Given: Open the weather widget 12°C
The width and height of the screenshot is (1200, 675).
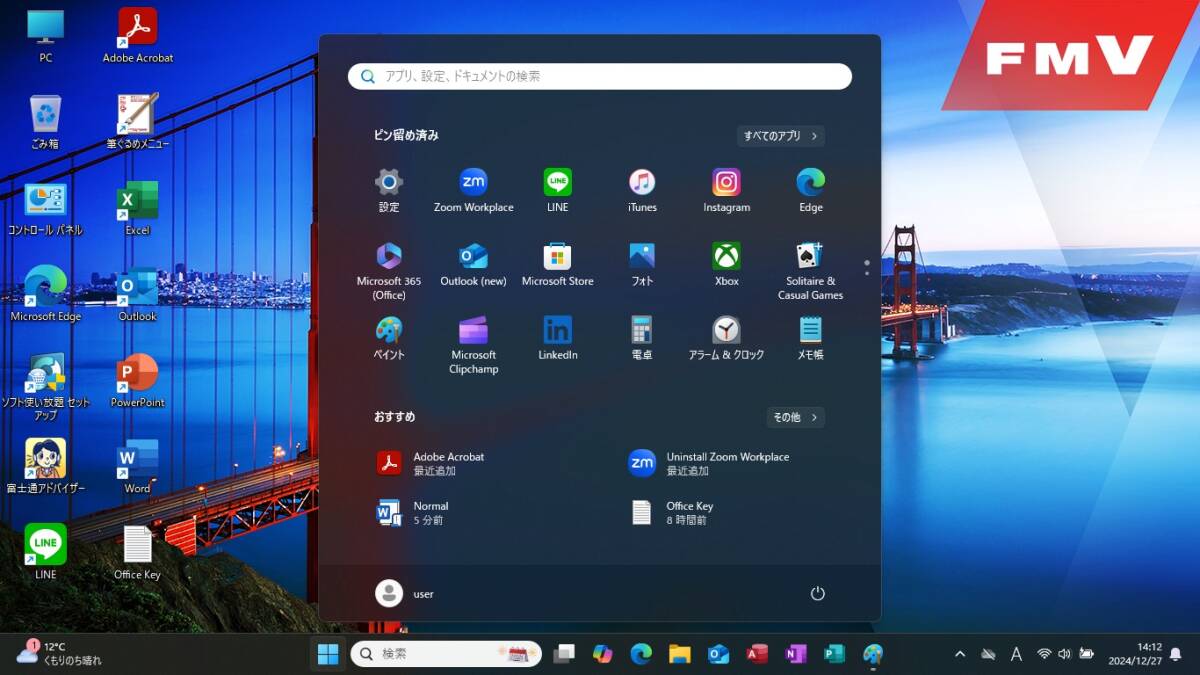Looking at the screenshot, I should (x=60, y=654).
